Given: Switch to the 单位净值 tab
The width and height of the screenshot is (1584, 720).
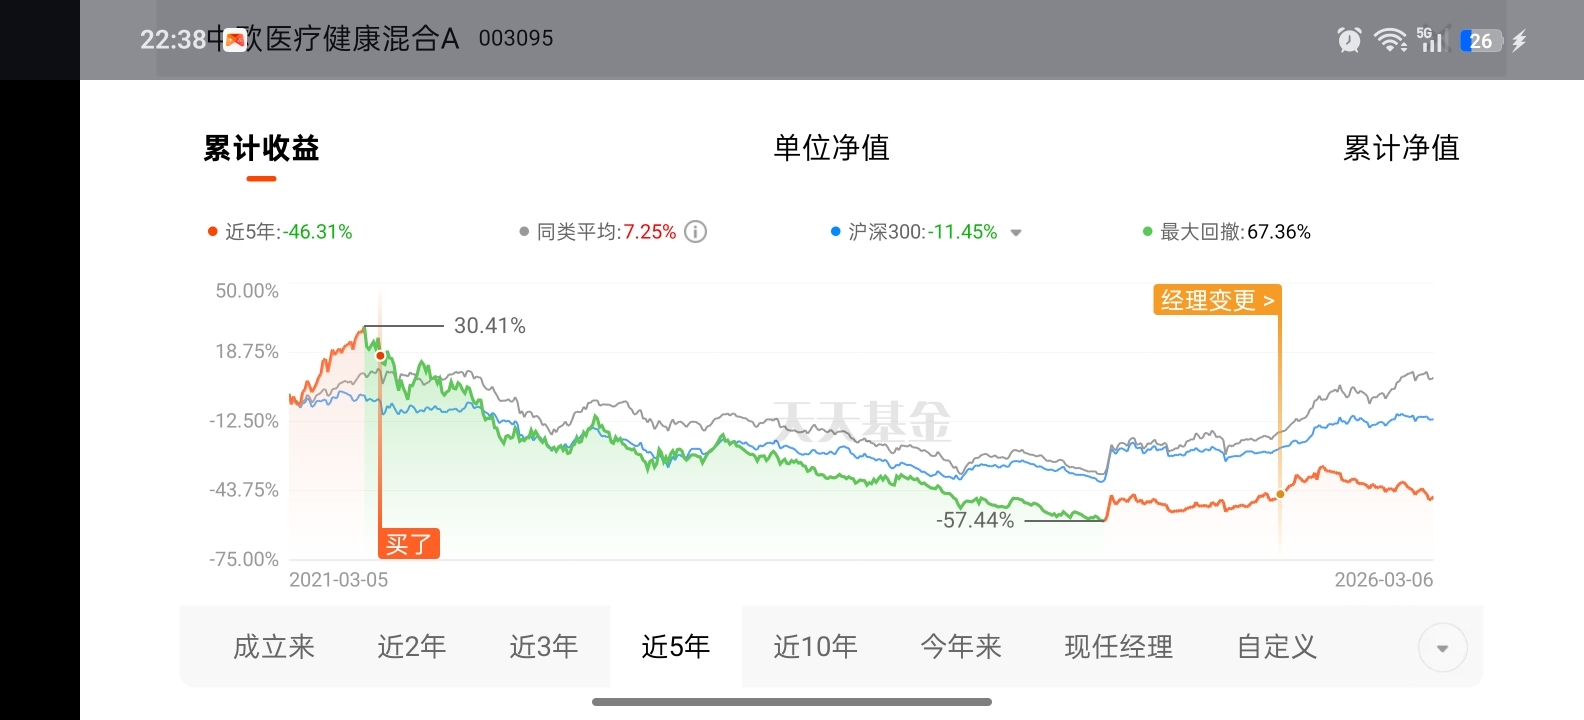Looking at the screenshot, I should tap(831, 148).
